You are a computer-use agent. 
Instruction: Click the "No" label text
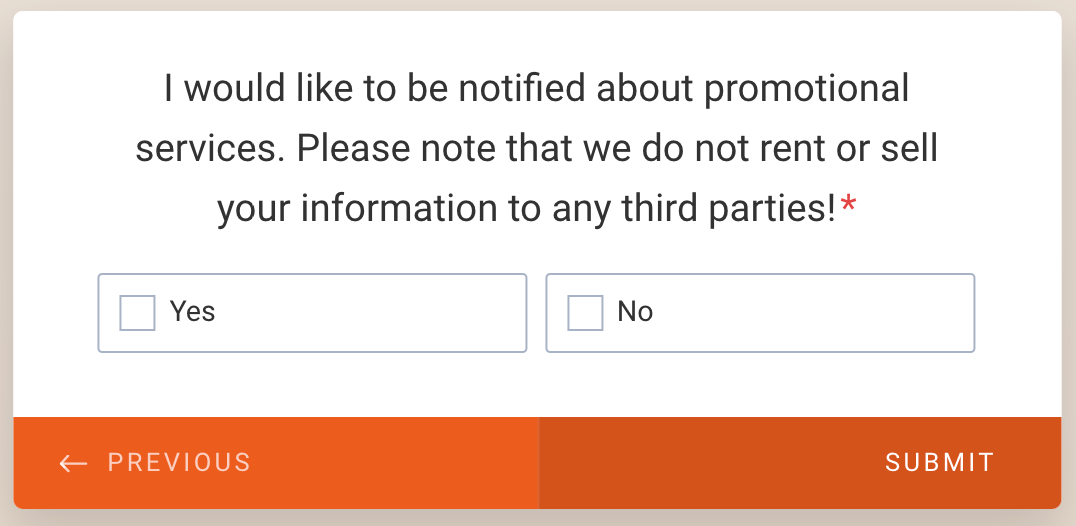(635, 312)
